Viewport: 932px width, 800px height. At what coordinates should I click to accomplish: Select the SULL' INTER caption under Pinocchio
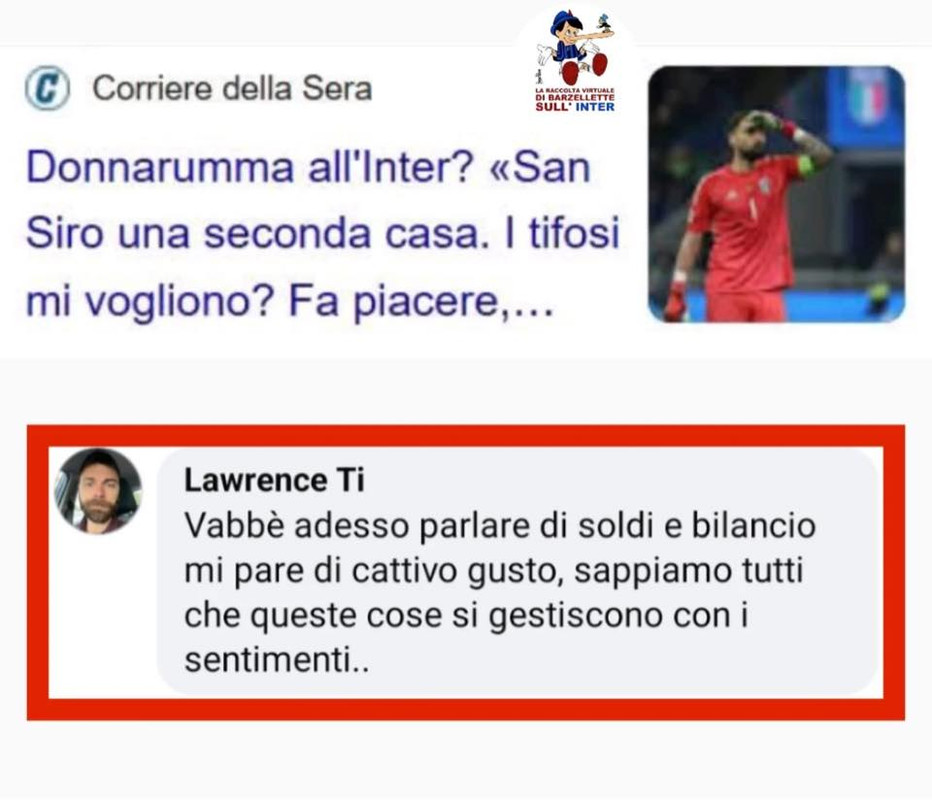575,107
